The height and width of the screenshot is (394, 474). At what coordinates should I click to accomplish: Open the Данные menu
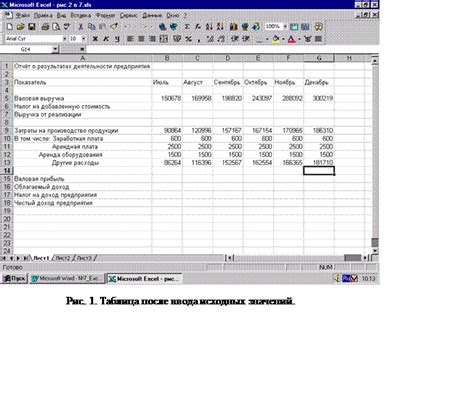[x=152, y=15]
